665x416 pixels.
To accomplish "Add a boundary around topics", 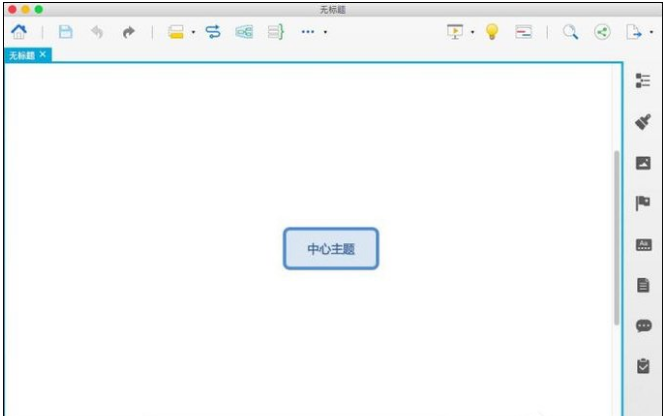I will (244, 32).
